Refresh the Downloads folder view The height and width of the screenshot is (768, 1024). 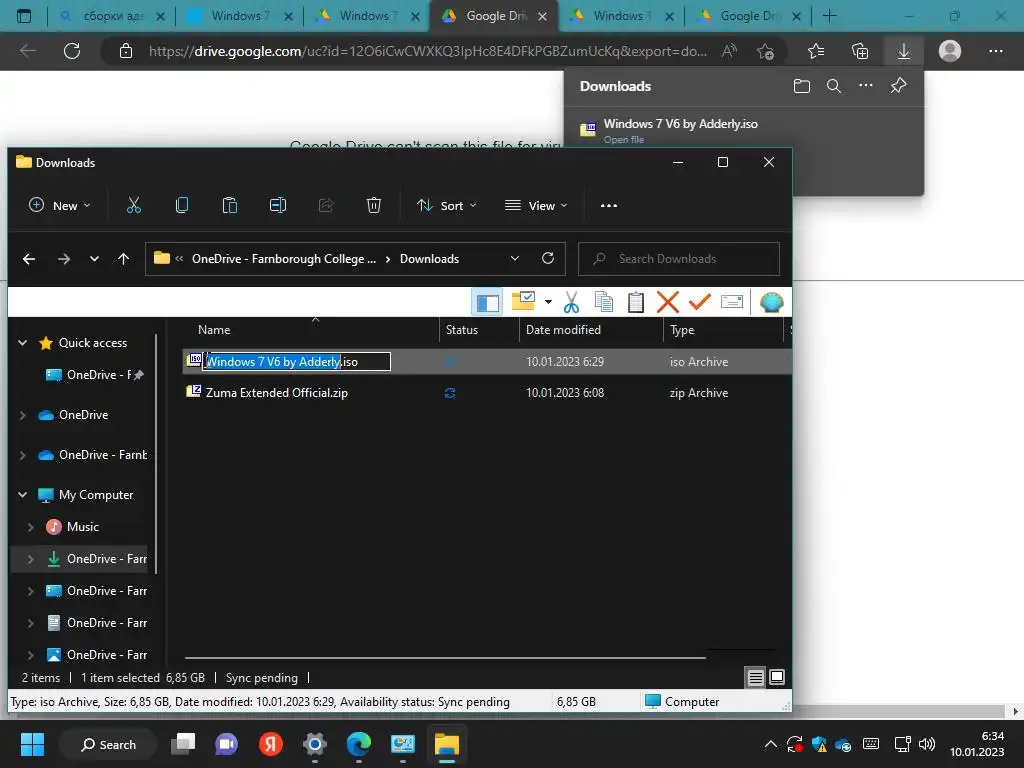tap(548, 259)
